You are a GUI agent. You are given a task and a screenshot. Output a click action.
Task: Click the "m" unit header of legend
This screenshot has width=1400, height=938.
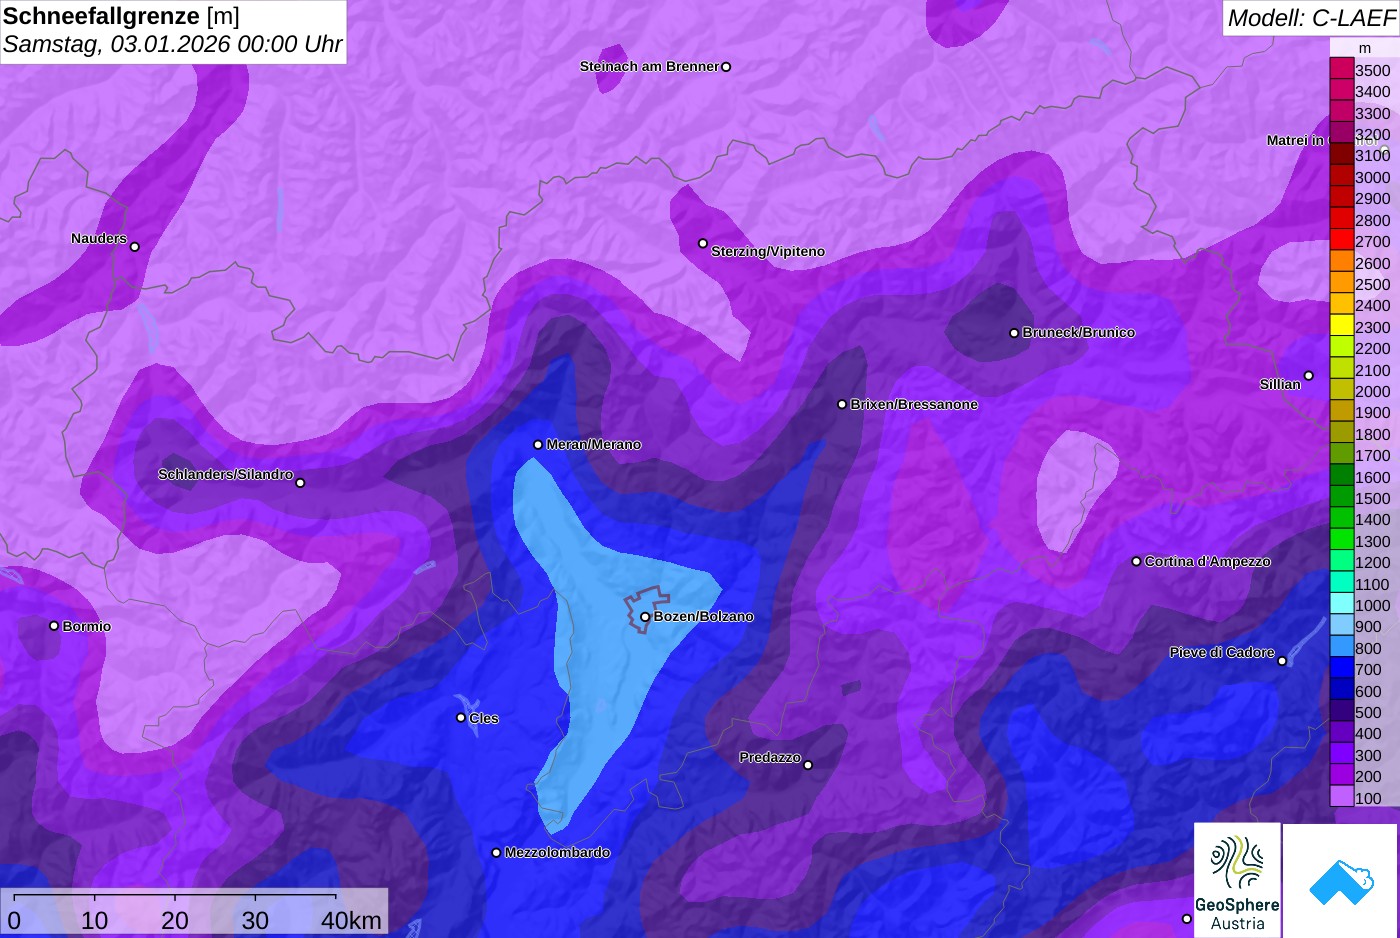pyautogui.click(x=1365, y=48)
